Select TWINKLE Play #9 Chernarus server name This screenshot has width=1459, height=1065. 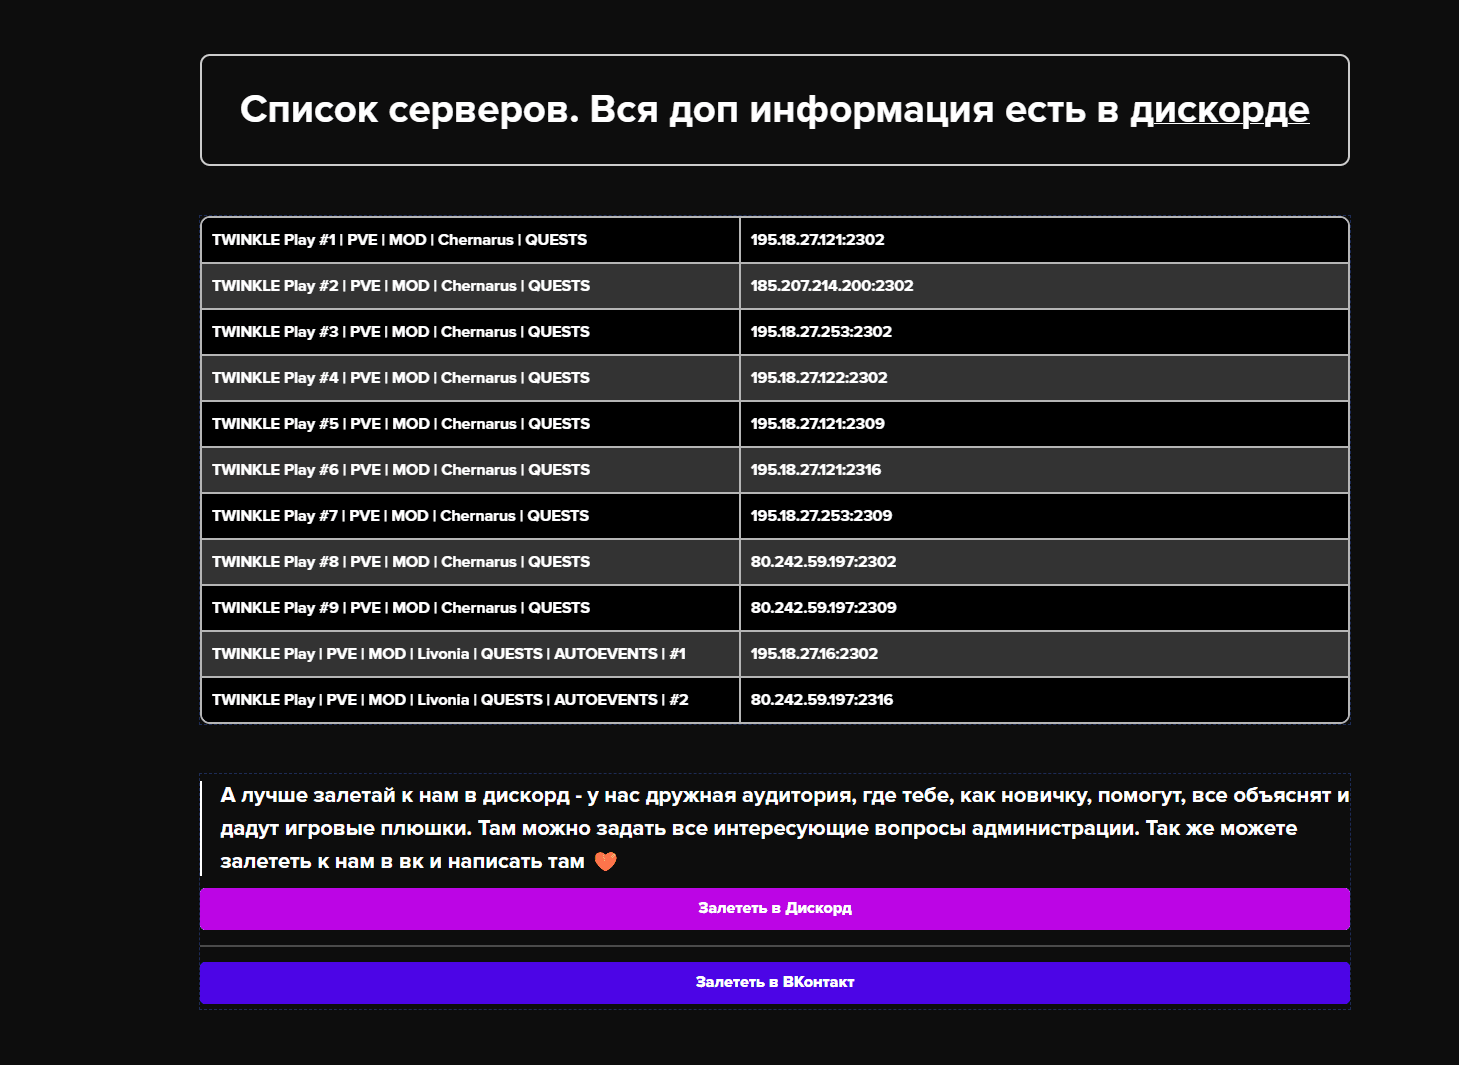401,608
